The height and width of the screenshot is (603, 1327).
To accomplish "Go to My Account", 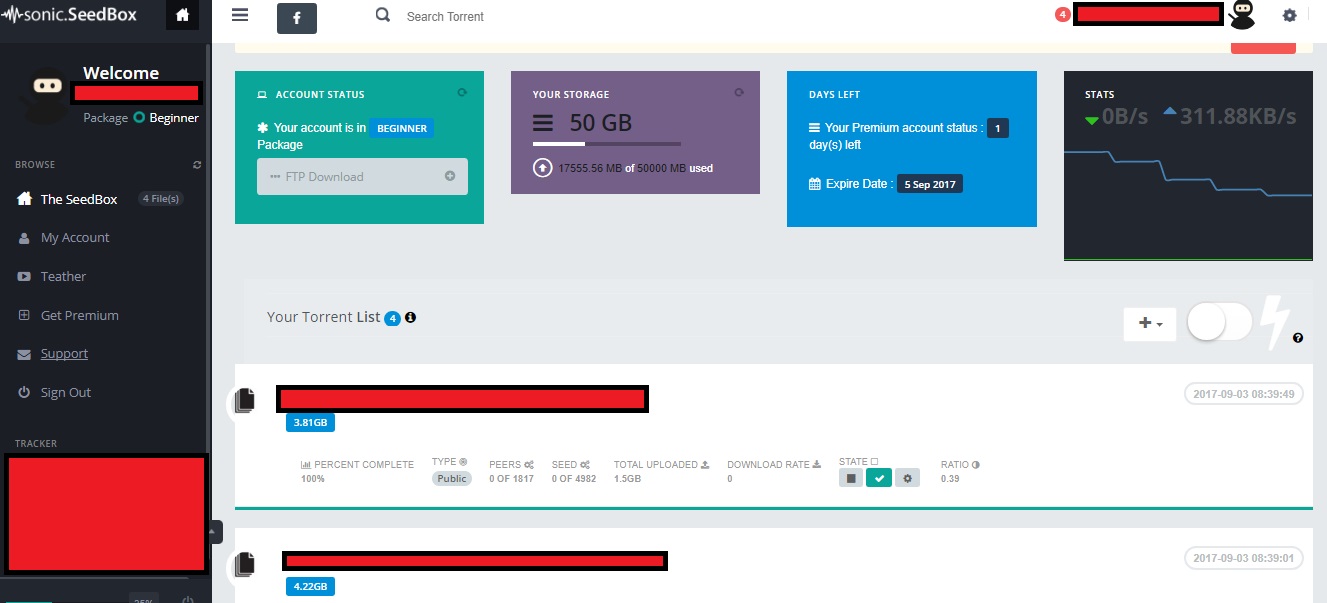I will [x=75, y=238].
